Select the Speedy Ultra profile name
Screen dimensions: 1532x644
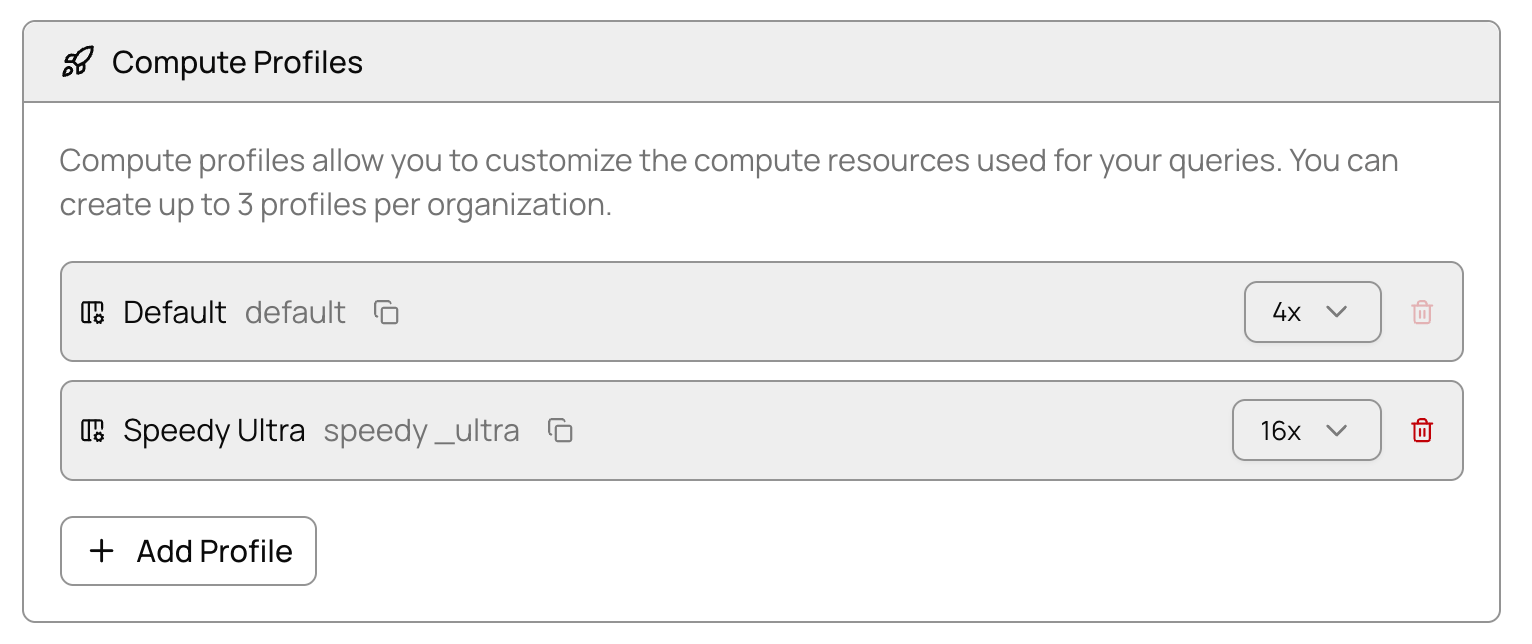click(214, 431)
